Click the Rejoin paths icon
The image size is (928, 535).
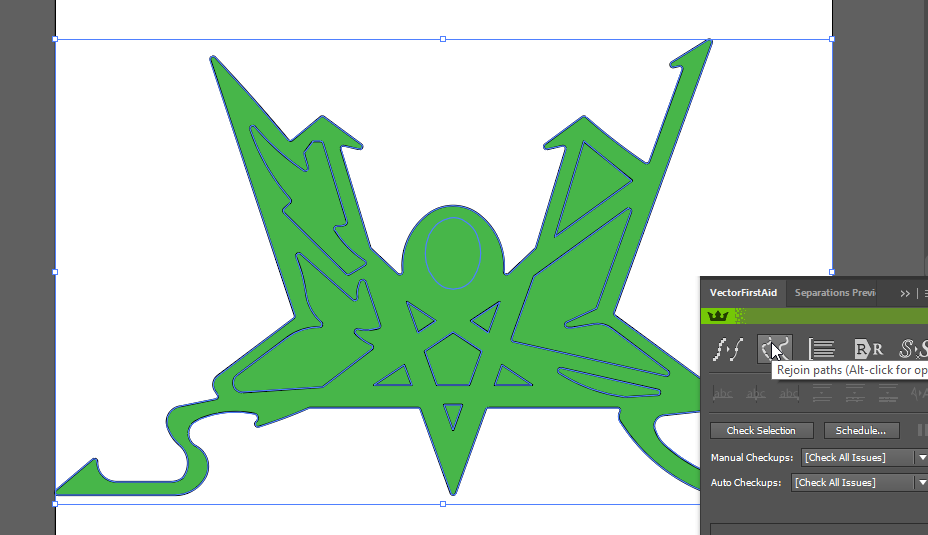click(x=775, y=349)
